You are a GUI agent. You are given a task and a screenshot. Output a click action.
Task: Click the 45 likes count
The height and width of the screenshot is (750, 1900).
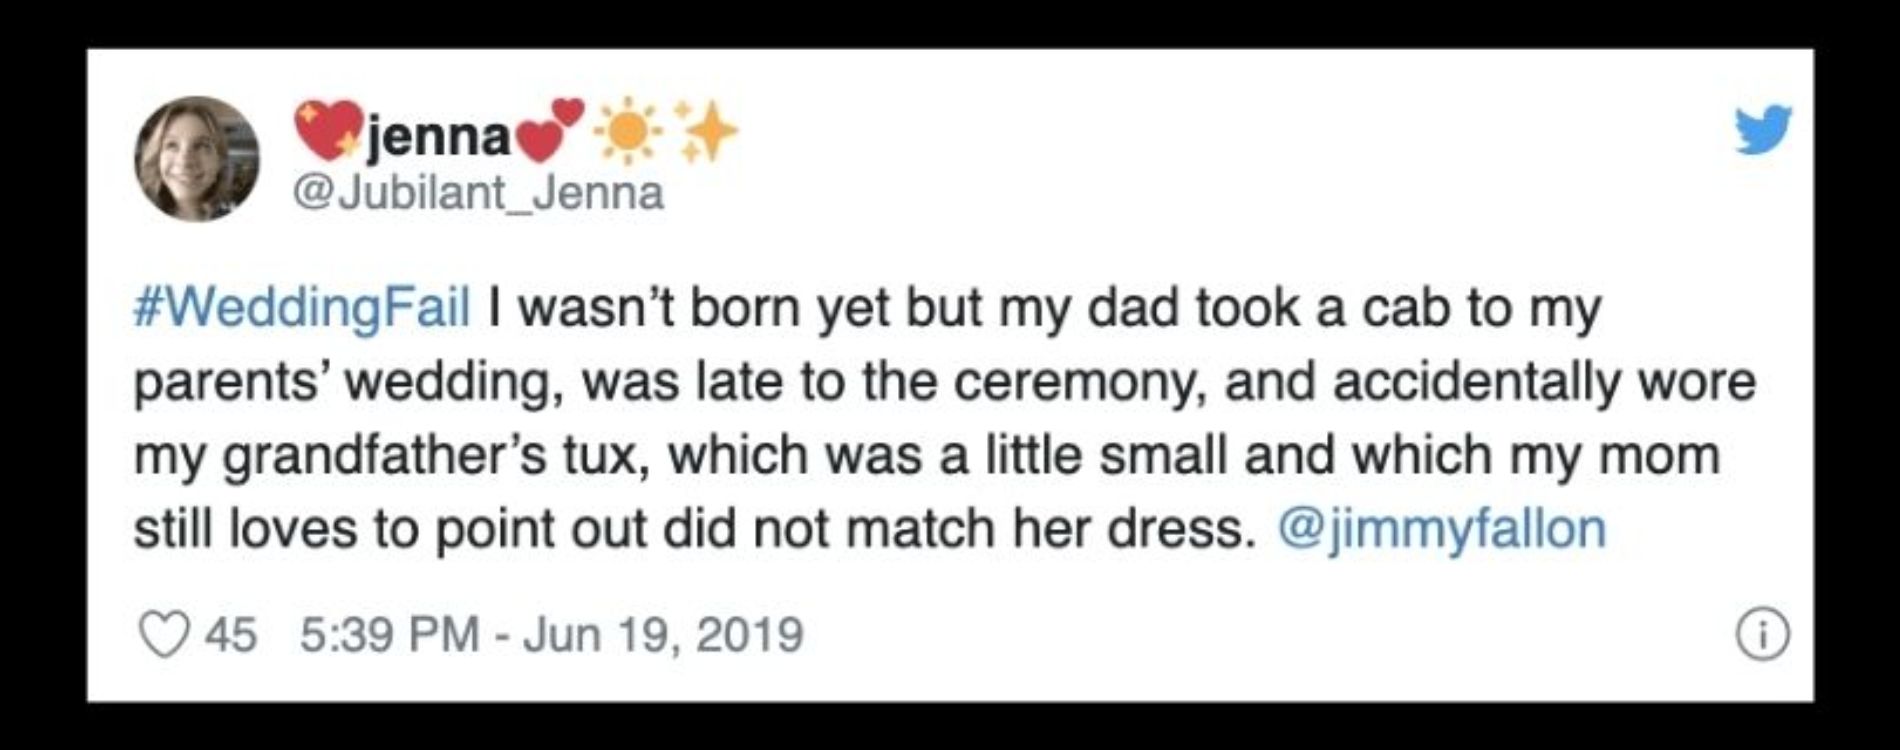231,635
